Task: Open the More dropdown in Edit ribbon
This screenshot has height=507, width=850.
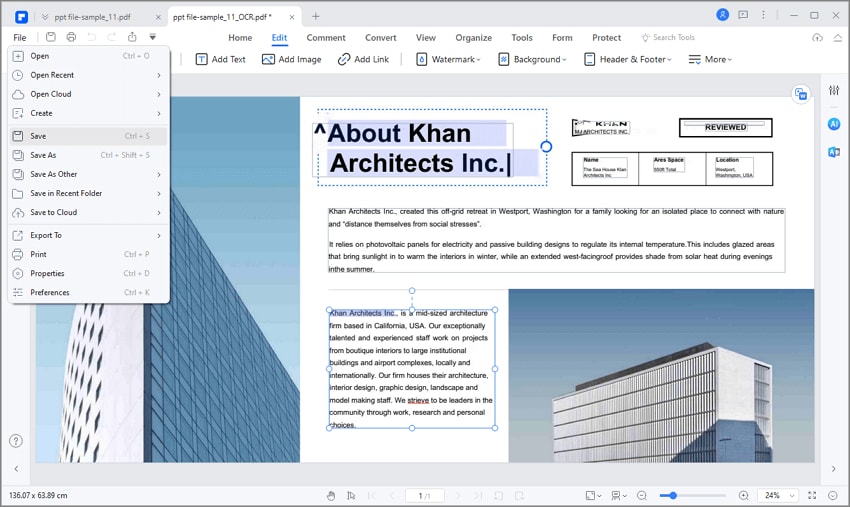Action: coord(710,59)
